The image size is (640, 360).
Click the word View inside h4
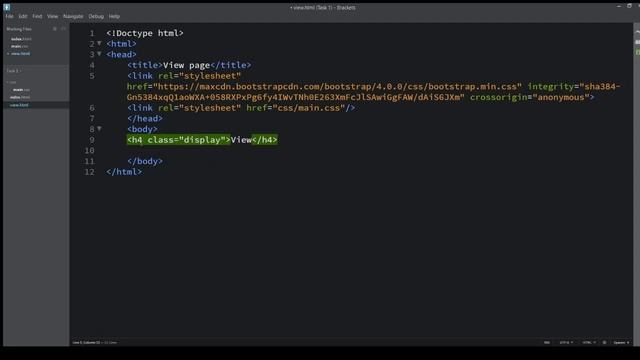click(x=241, y=140)
